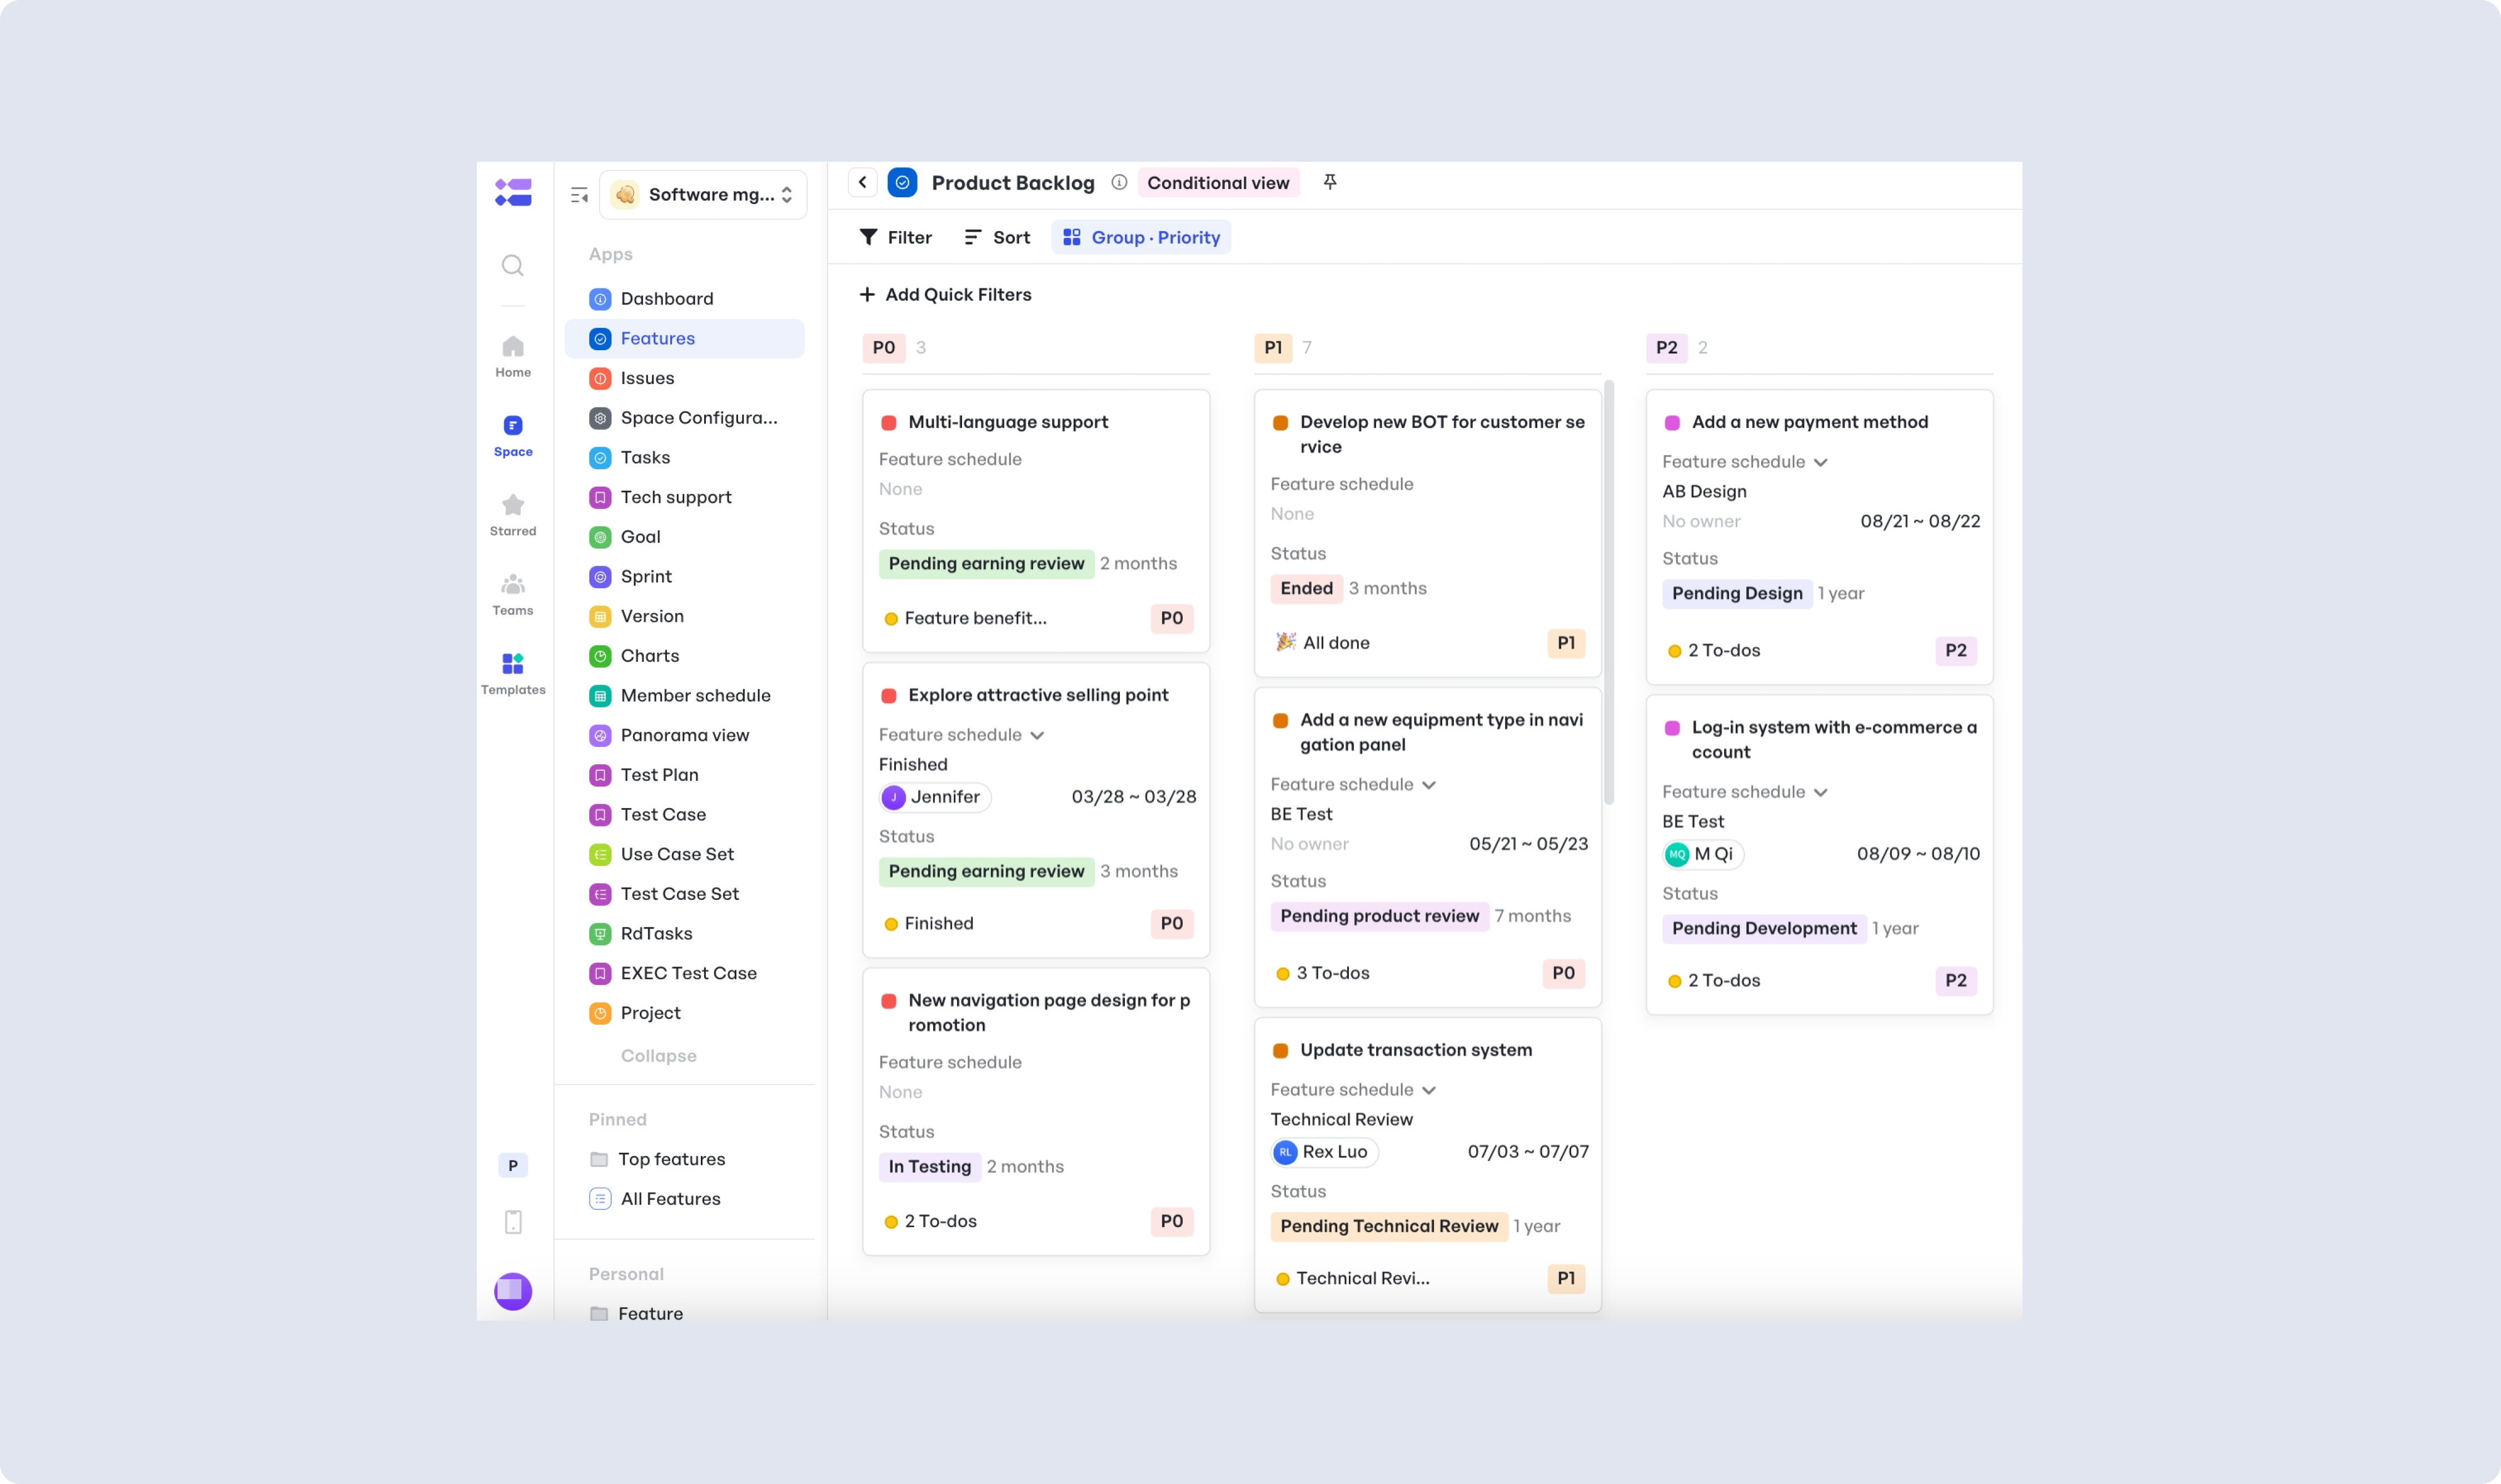Open Panorama view app
Viewport: 2501px width, 1484px height.
684,735
